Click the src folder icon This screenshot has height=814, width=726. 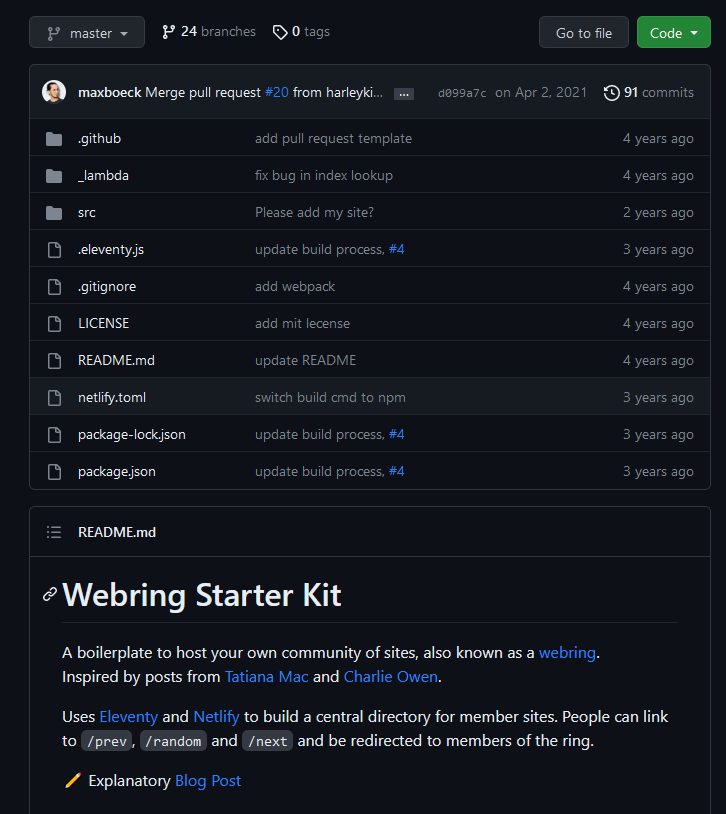54,213
